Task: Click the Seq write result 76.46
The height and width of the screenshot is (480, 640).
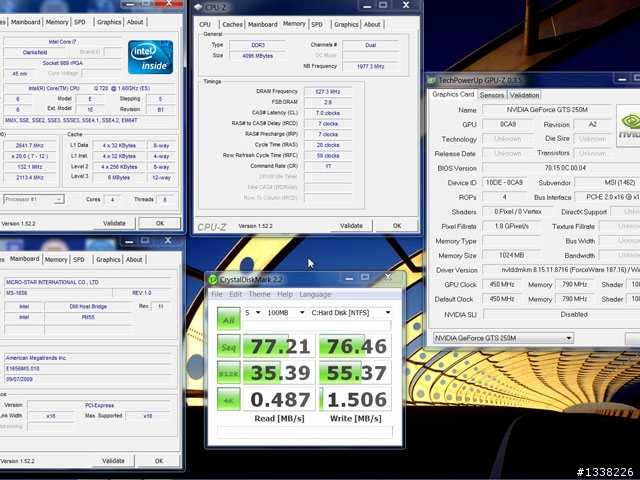Action: coord(356,346)
